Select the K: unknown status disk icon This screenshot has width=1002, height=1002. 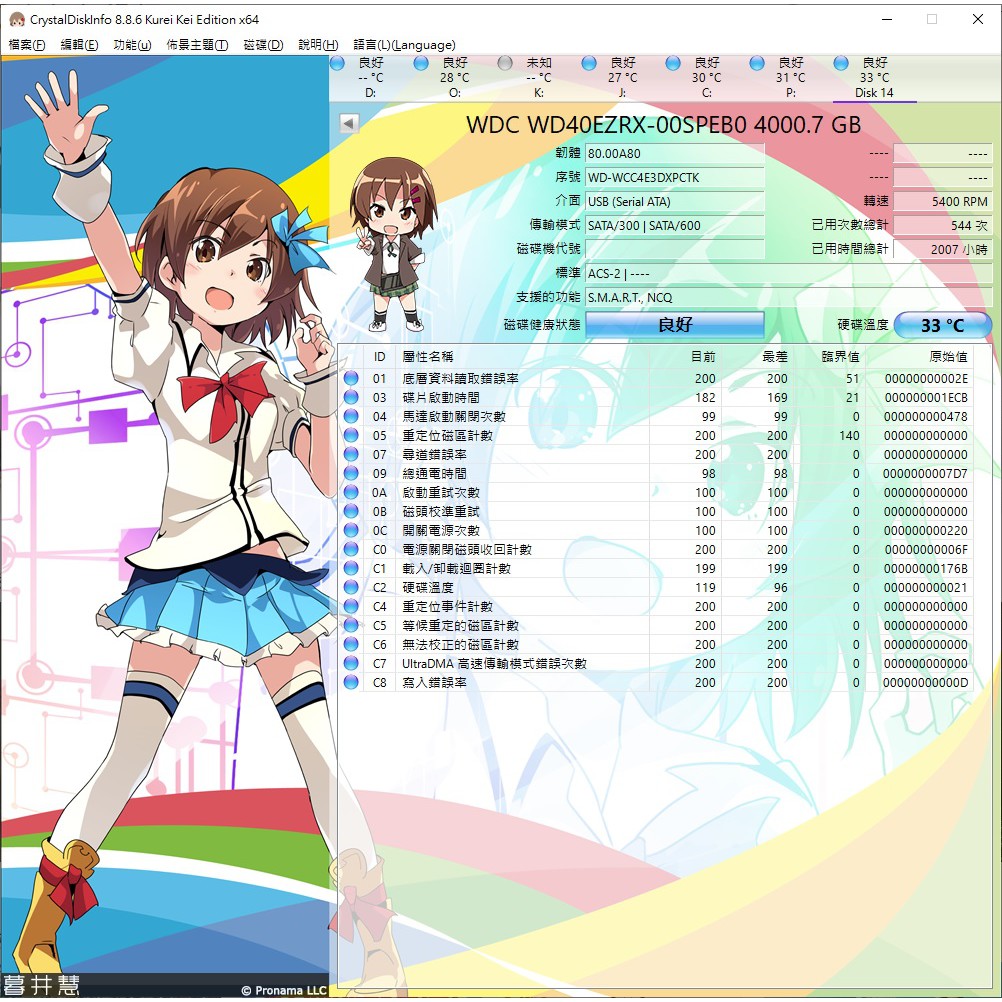(505, 64)
